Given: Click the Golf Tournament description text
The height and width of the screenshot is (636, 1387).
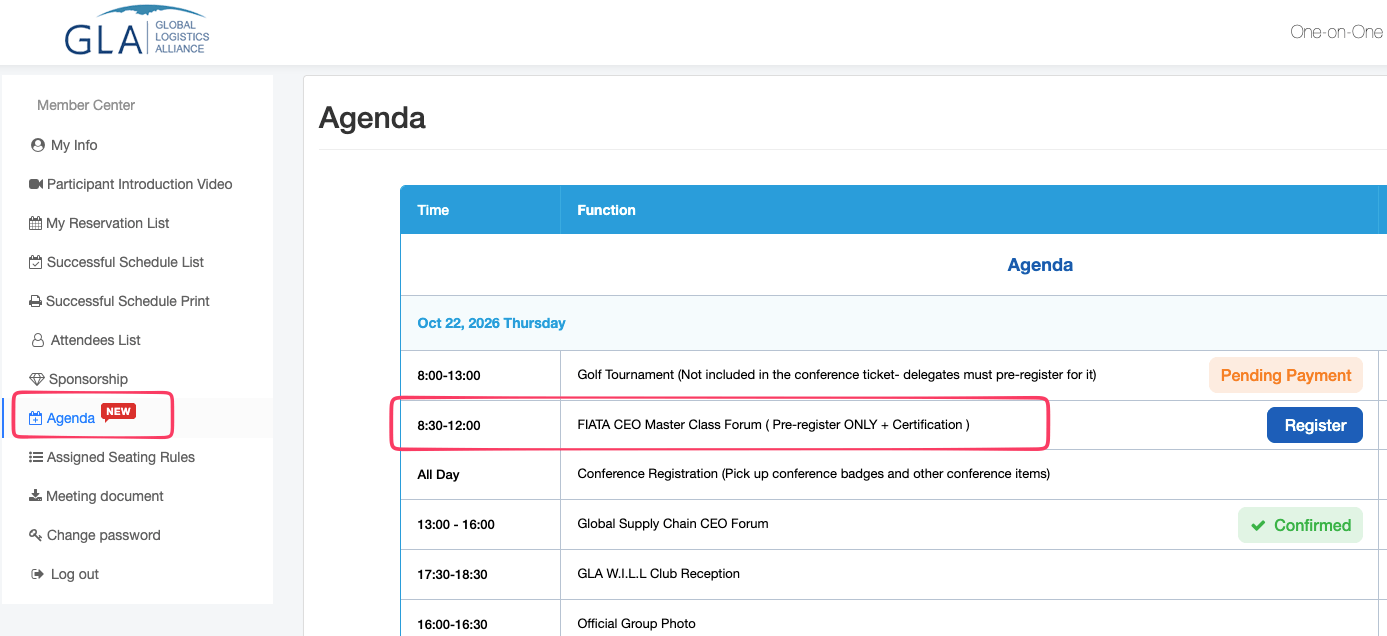Looking at the screenshot, I should point(837,375).
